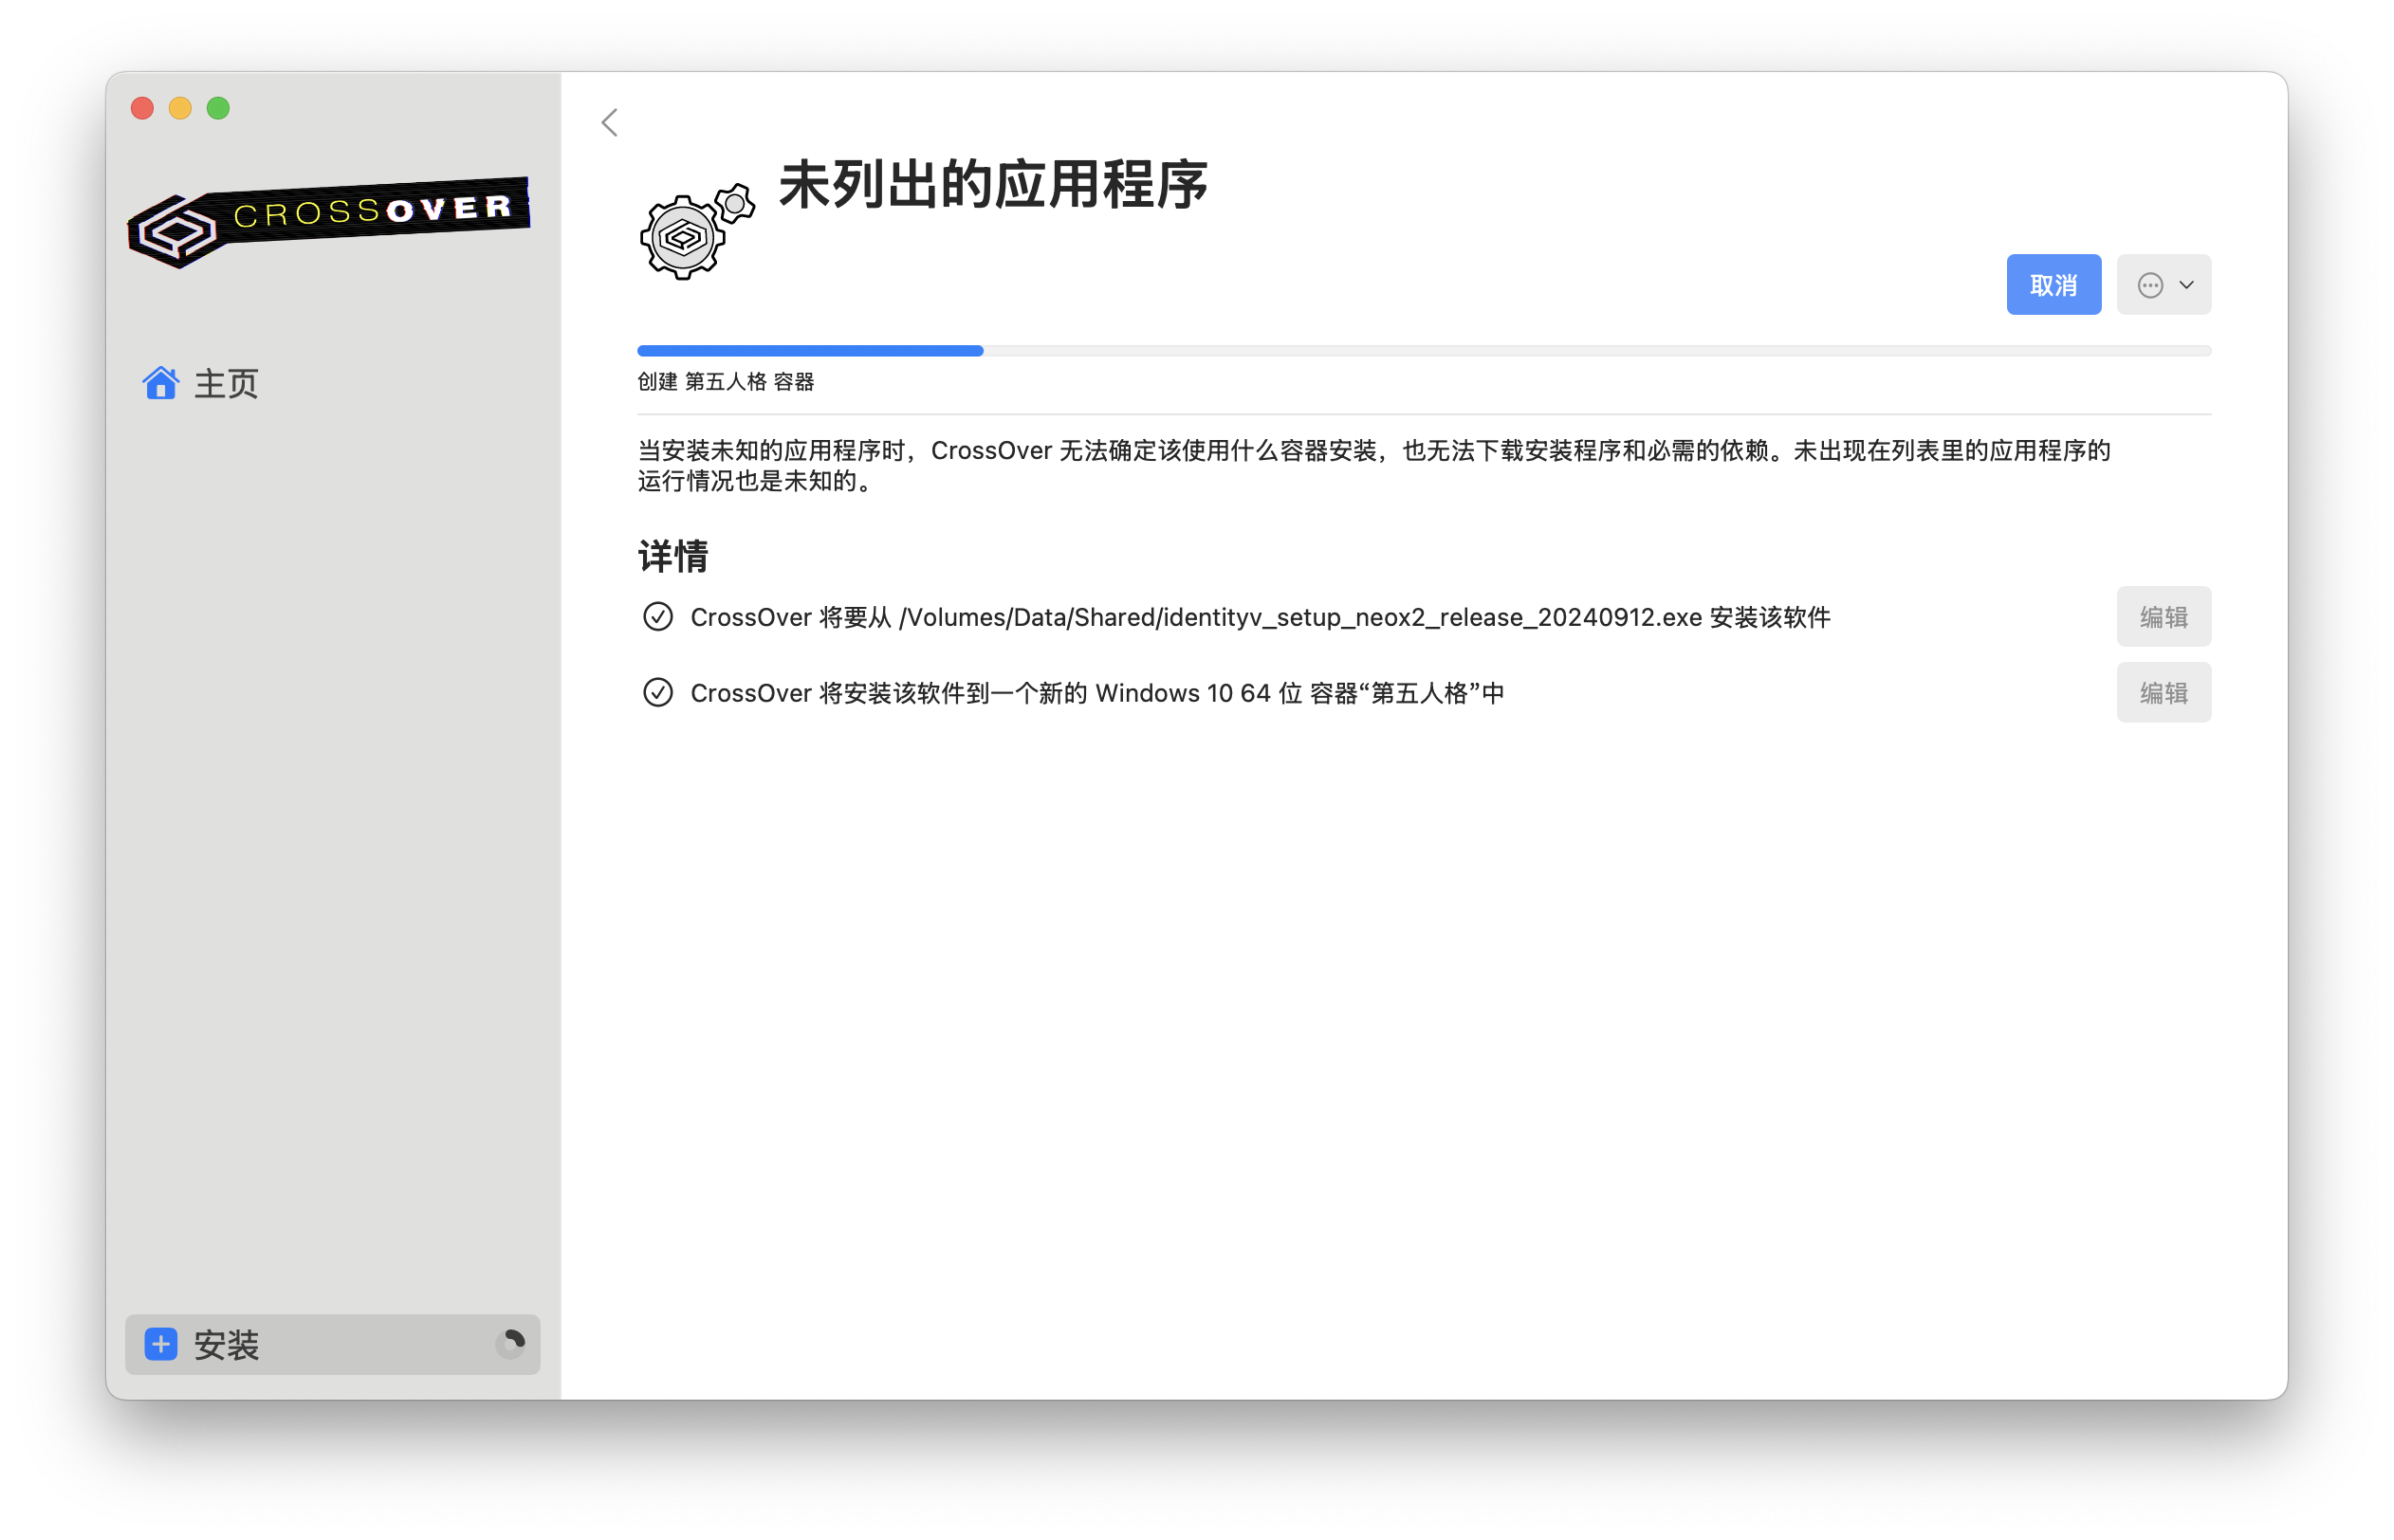Click the checkmark beside Windows 10 container row
This screenshot has width=2394, height=1540.
[657, 692]
